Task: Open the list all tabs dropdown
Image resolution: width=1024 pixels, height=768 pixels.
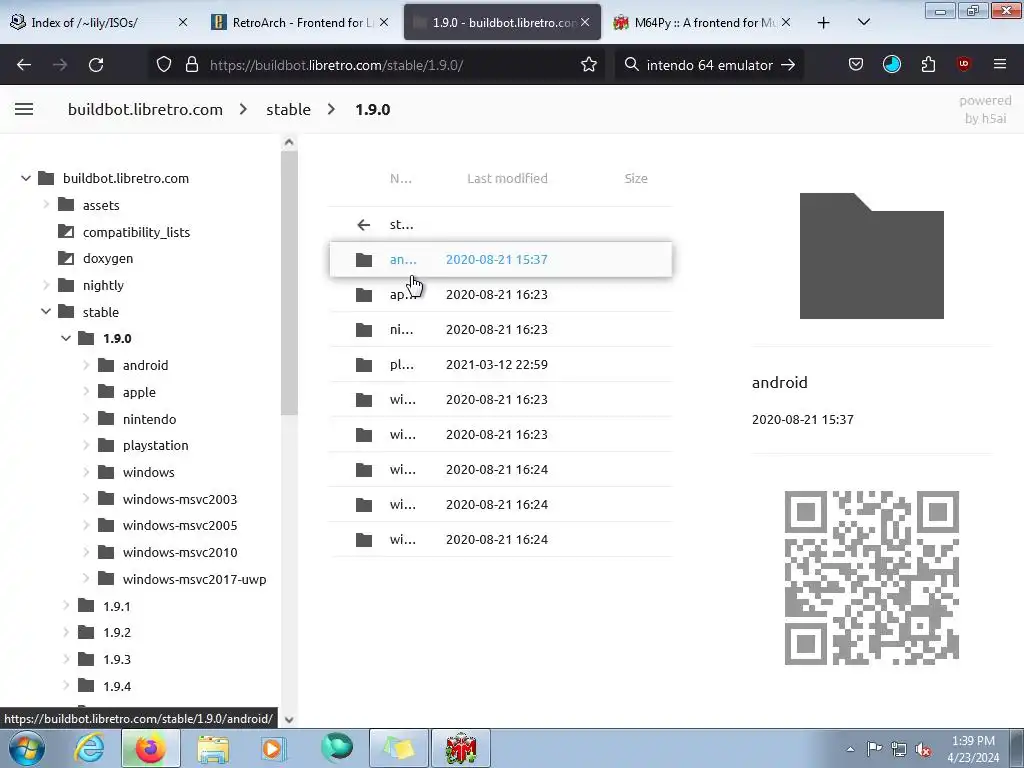Action: (863, 22)
